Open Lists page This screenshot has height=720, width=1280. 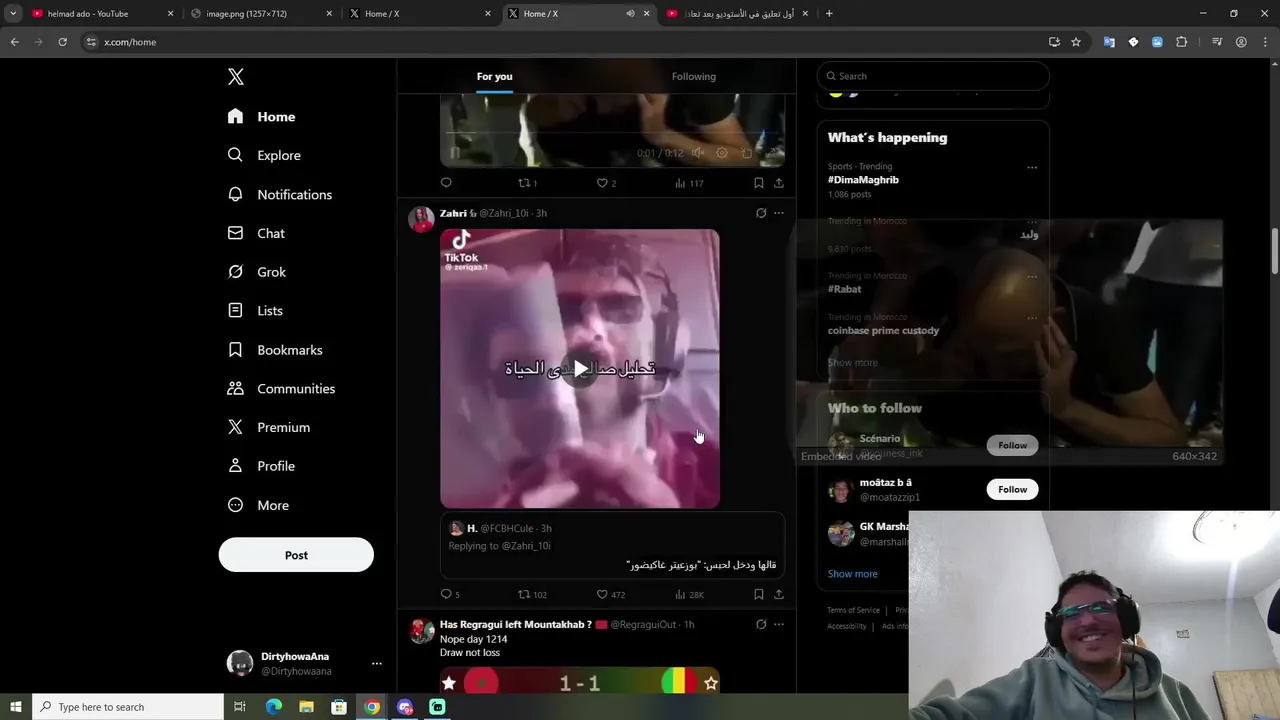(255, 311)
